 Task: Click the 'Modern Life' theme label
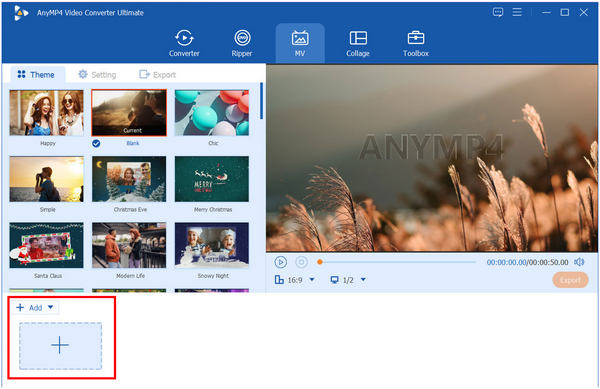(x=130, y=276)
